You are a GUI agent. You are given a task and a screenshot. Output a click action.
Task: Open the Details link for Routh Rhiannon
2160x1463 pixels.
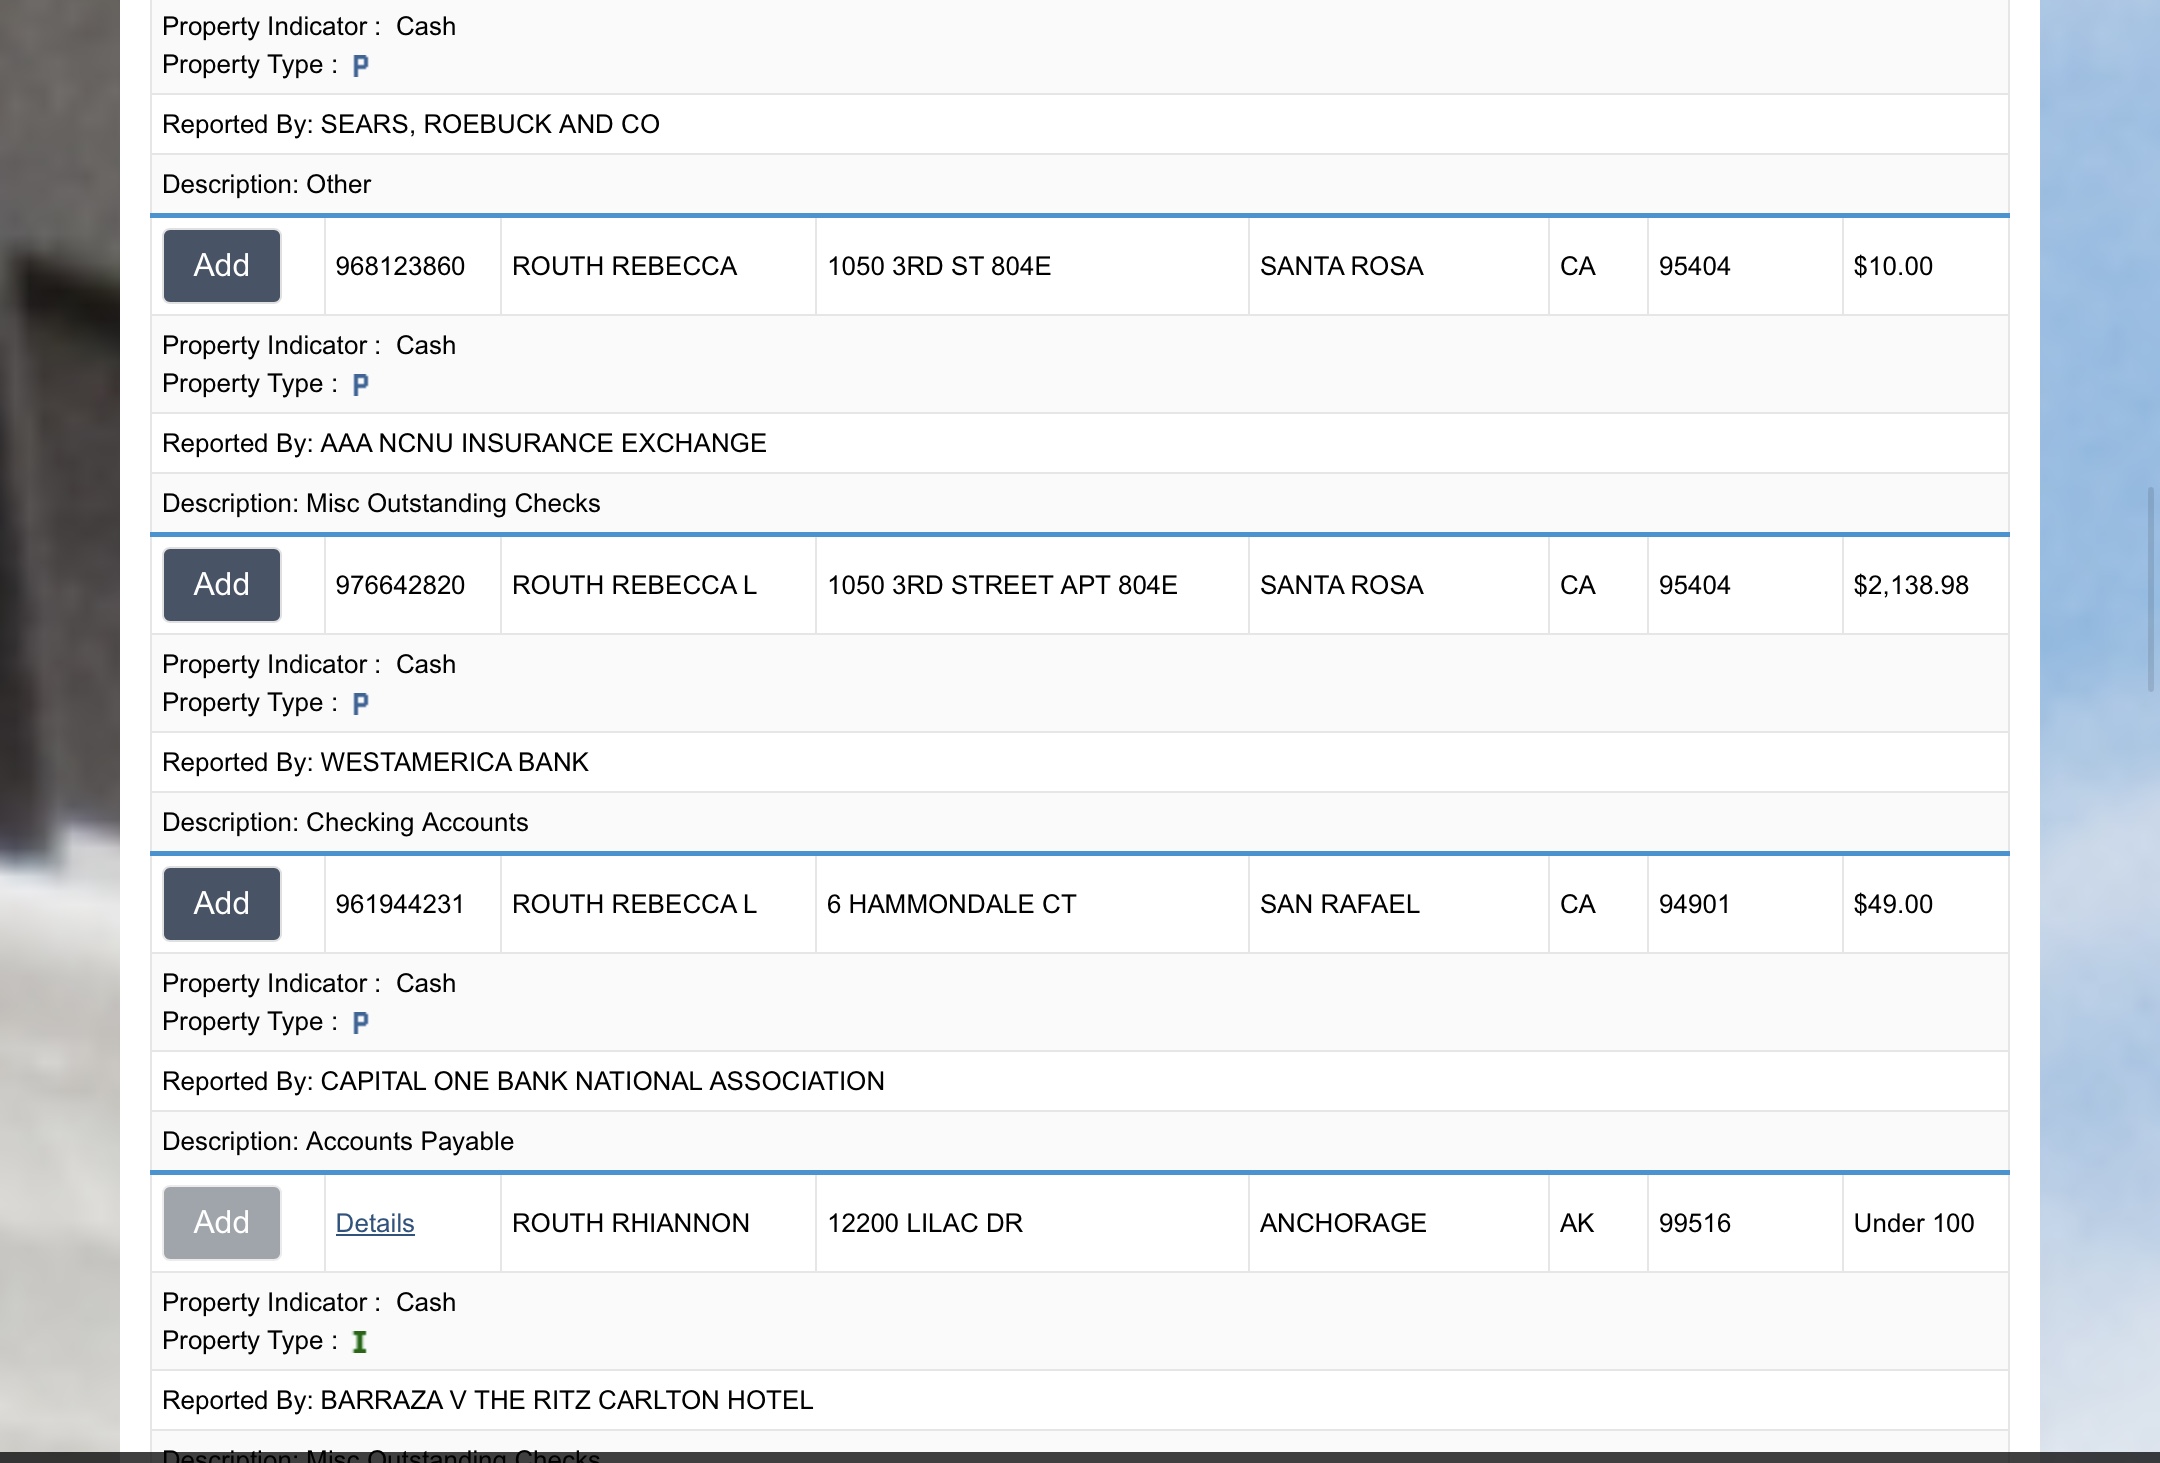coord(375,1223)
